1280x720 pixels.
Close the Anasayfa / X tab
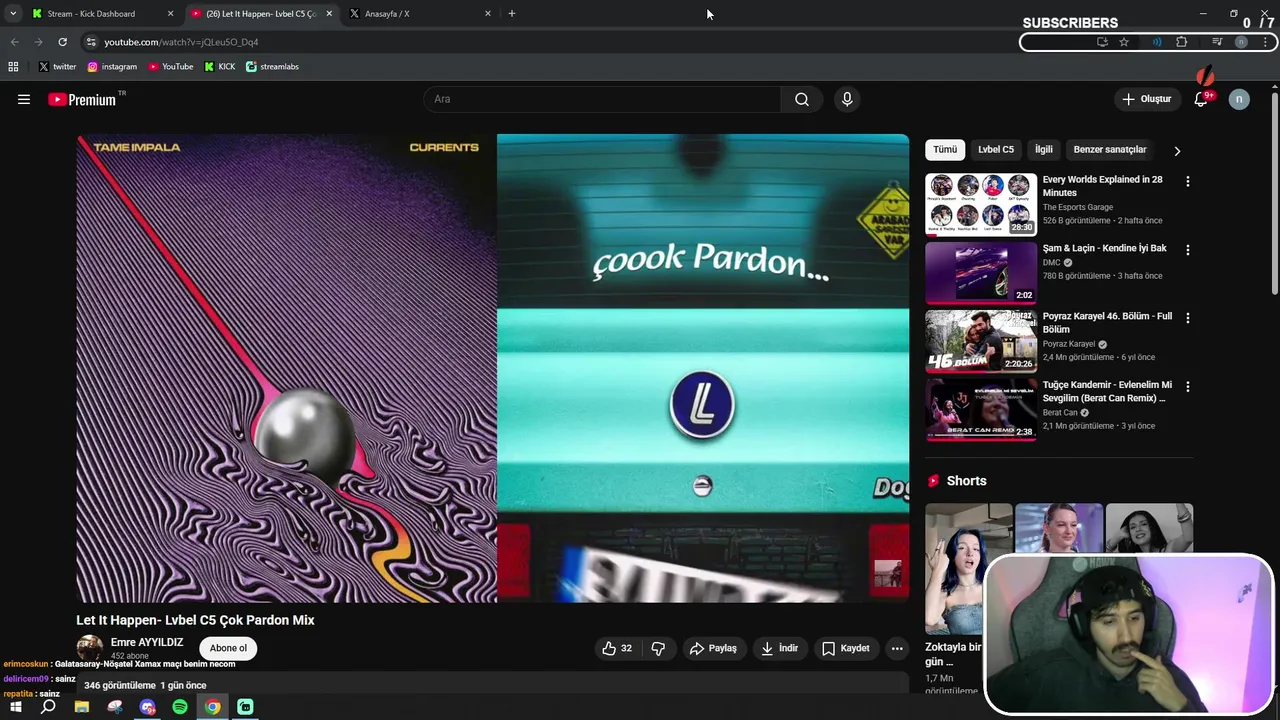[488, 14]
